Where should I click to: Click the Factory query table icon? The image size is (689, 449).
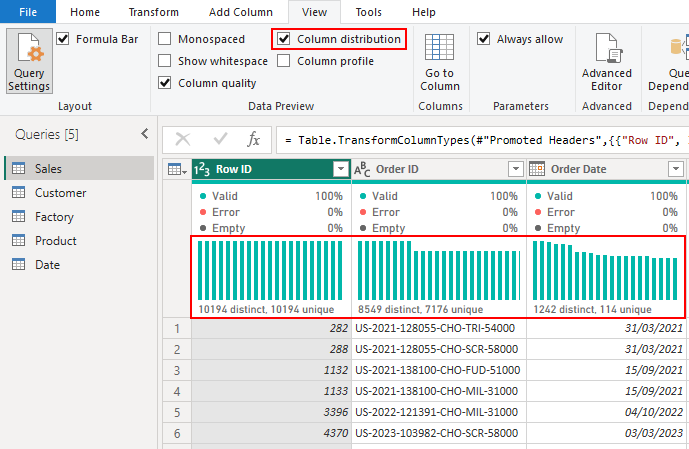pos(18,217)
